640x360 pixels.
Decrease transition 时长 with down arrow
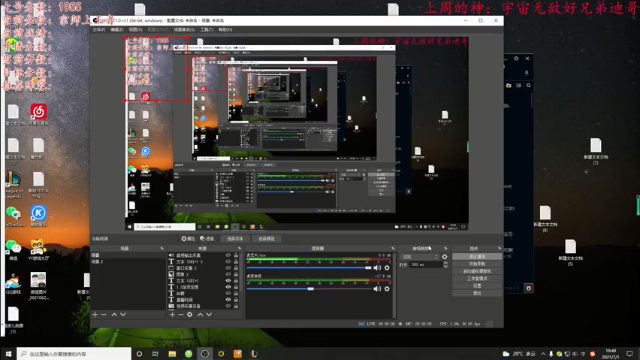[445, 267]
